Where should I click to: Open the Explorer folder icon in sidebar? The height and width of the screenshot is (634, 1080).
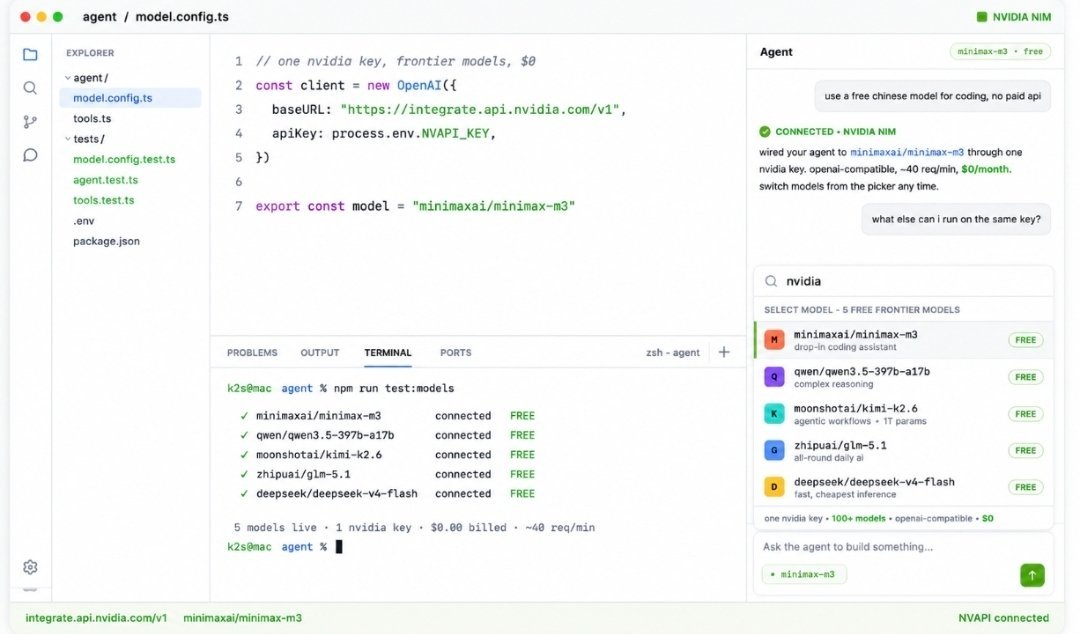pyautogui.click(x=30, y=54)
